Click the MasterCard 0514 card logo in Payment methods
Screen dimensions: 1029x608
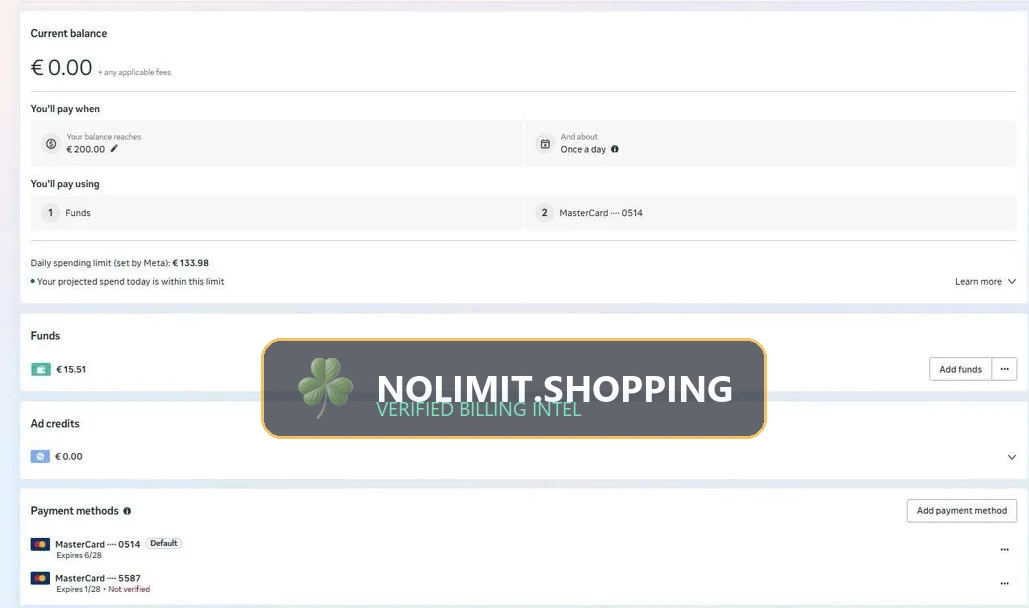point(40,544)
